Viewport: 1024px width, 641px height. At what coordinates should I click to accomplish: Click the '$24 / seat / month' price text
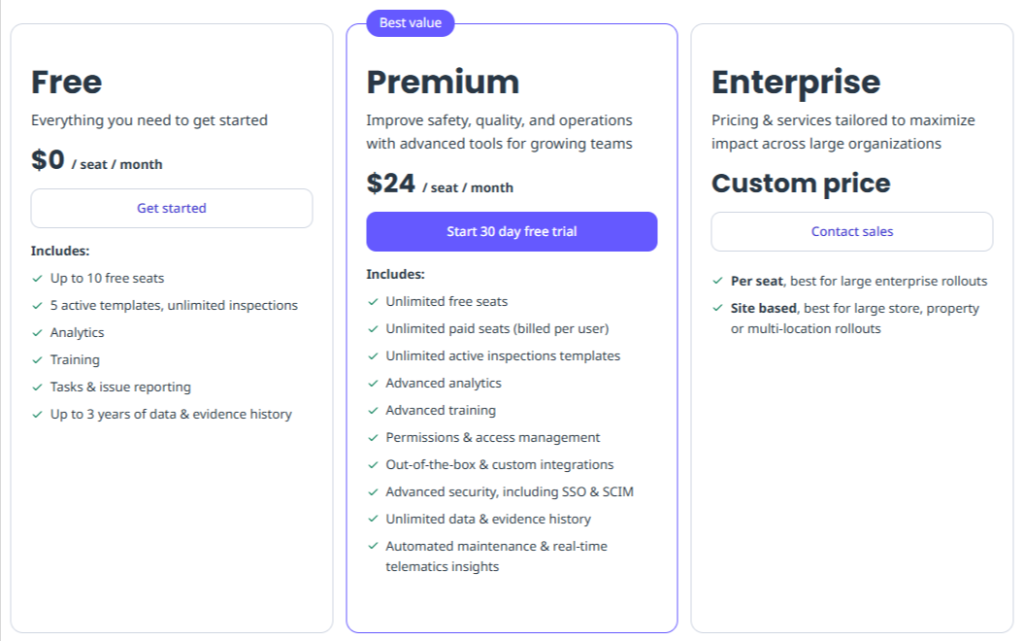440,186
